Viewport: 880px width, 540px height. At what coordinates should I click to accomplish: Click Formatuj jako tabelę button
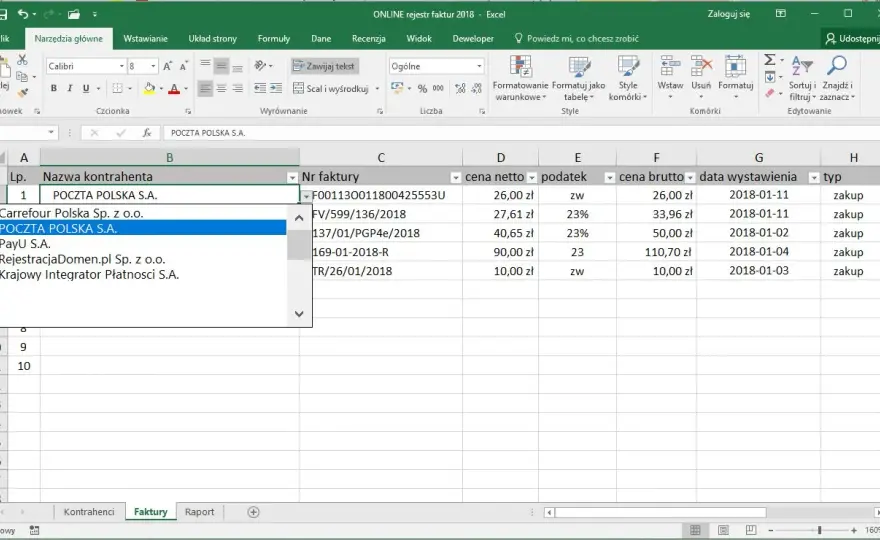point(579,78)
